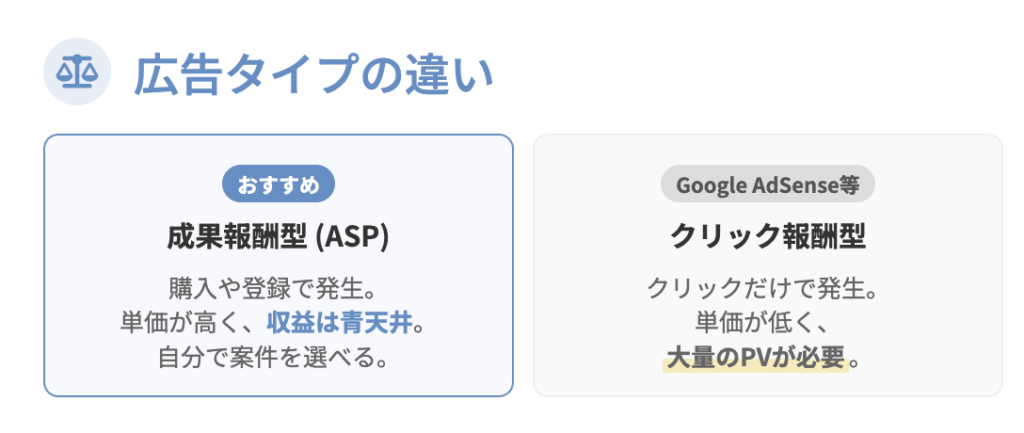1024x433 pixels.
Task: Click the 広告タイプの違い heading
Action: point(313,78)
